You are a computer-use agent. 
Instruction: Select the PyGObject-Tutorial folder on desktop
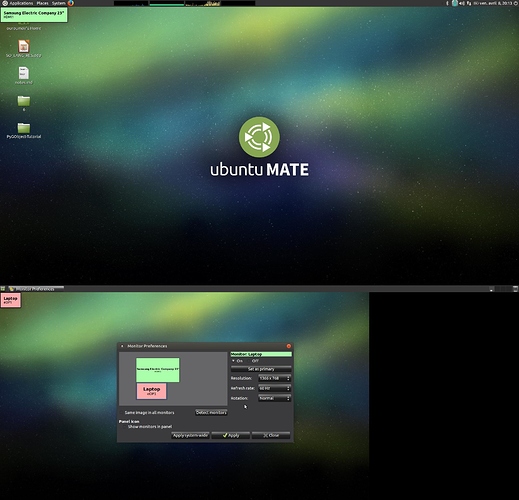24,130
